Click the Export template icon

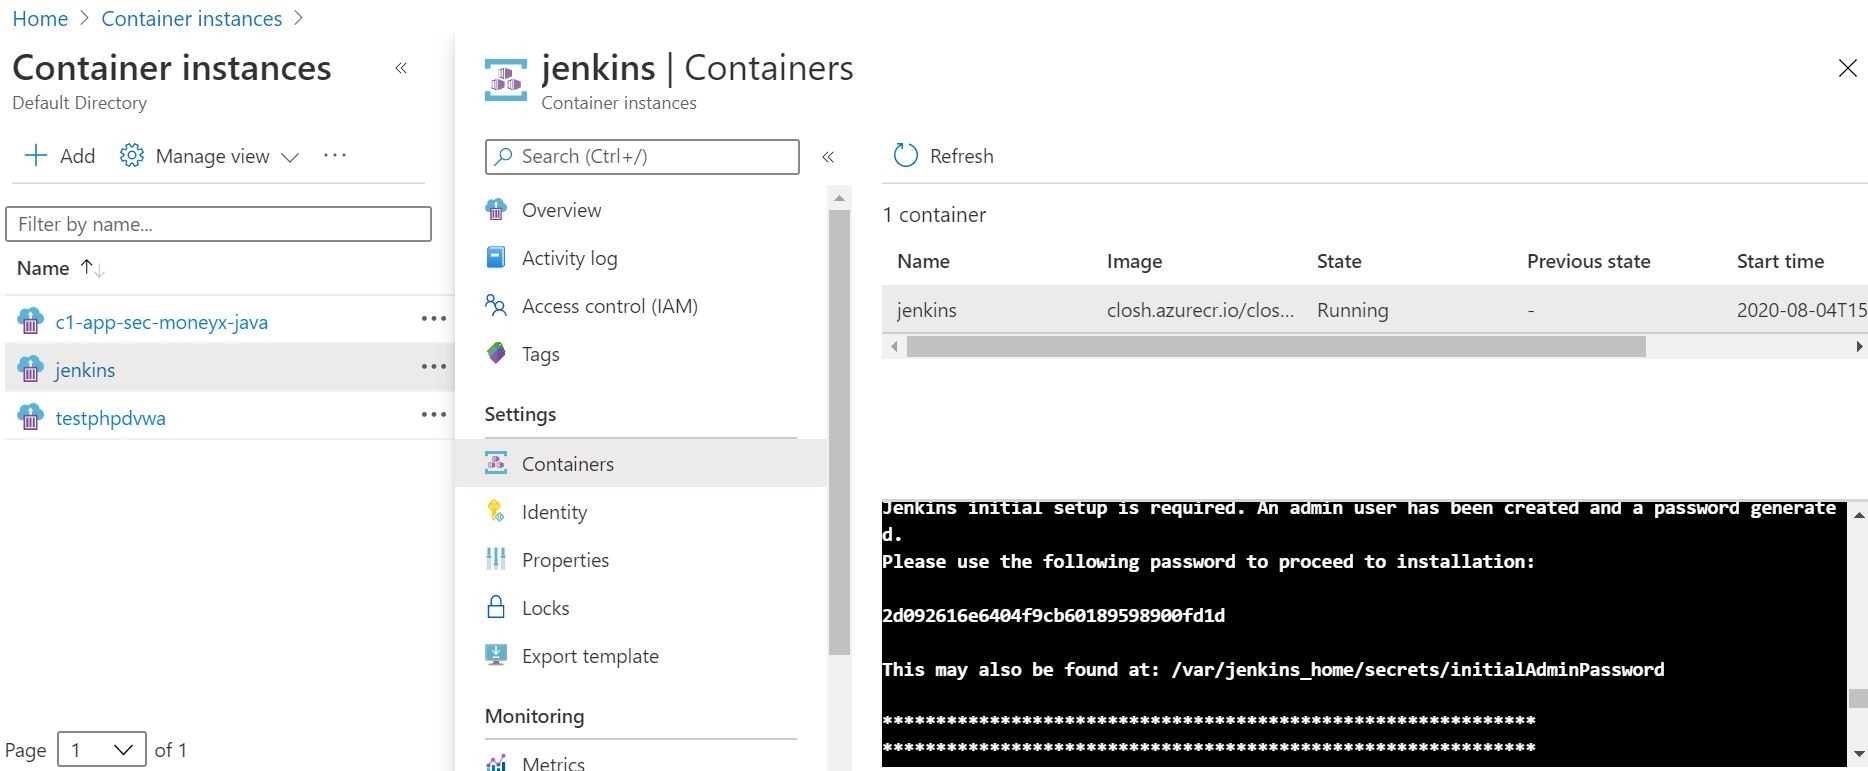(x=496, y=655)
